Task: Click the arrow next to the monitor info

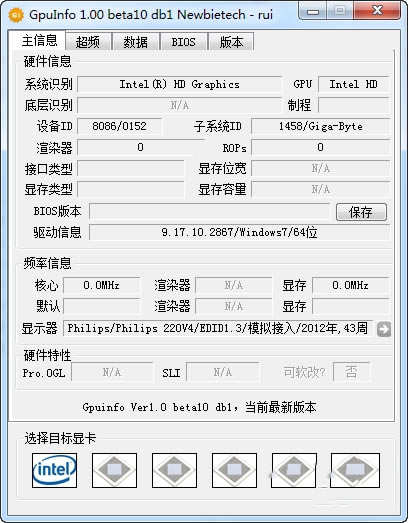Action: coord(384,329)
